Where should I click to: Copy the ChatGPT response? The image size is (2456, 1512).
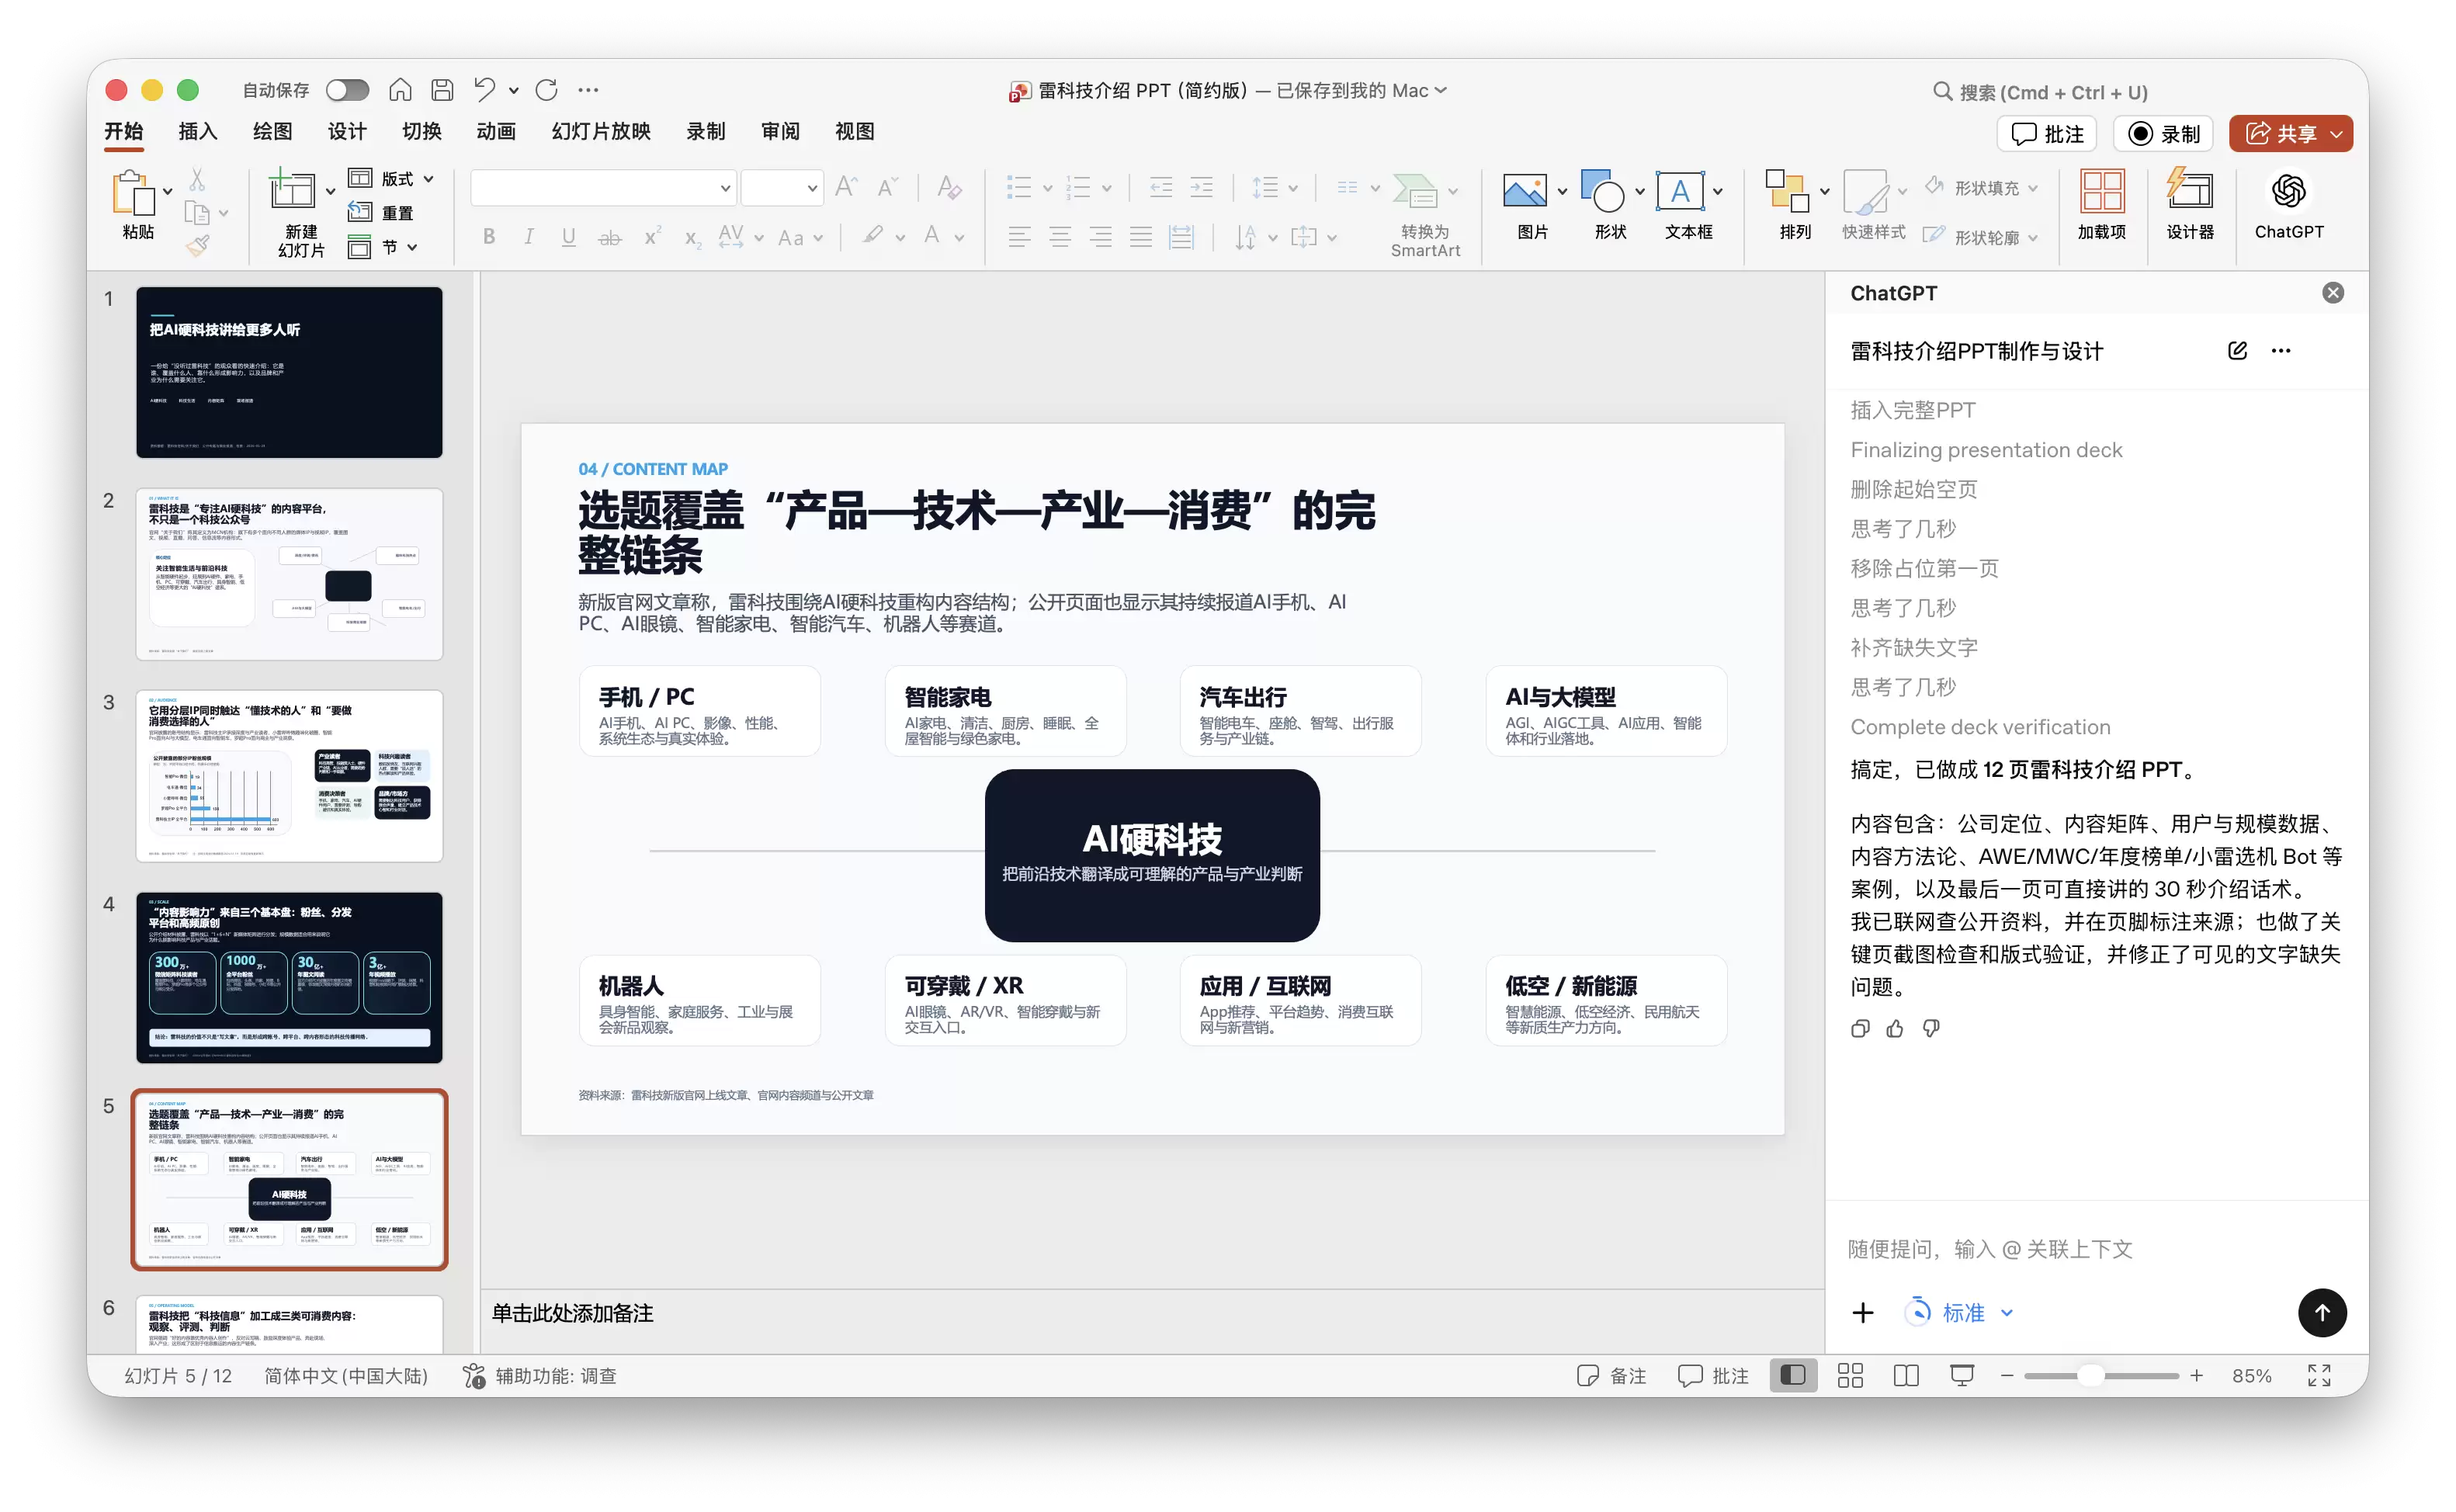pos(1859,1028)
